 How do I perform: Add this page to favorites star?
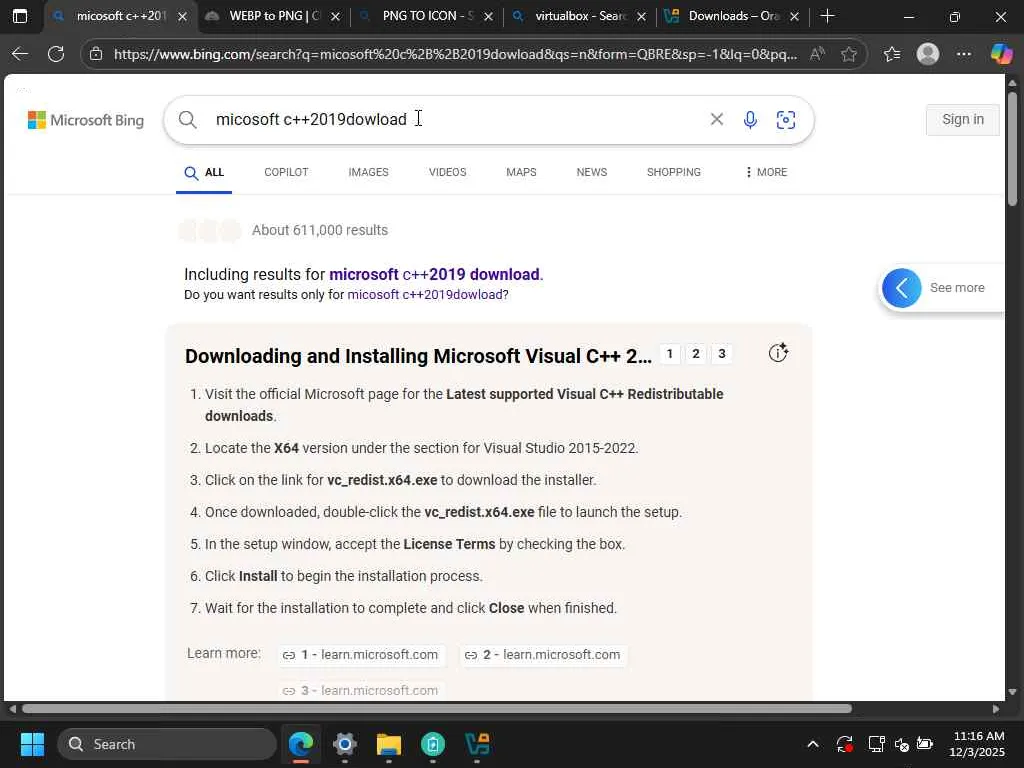point(849,54)
